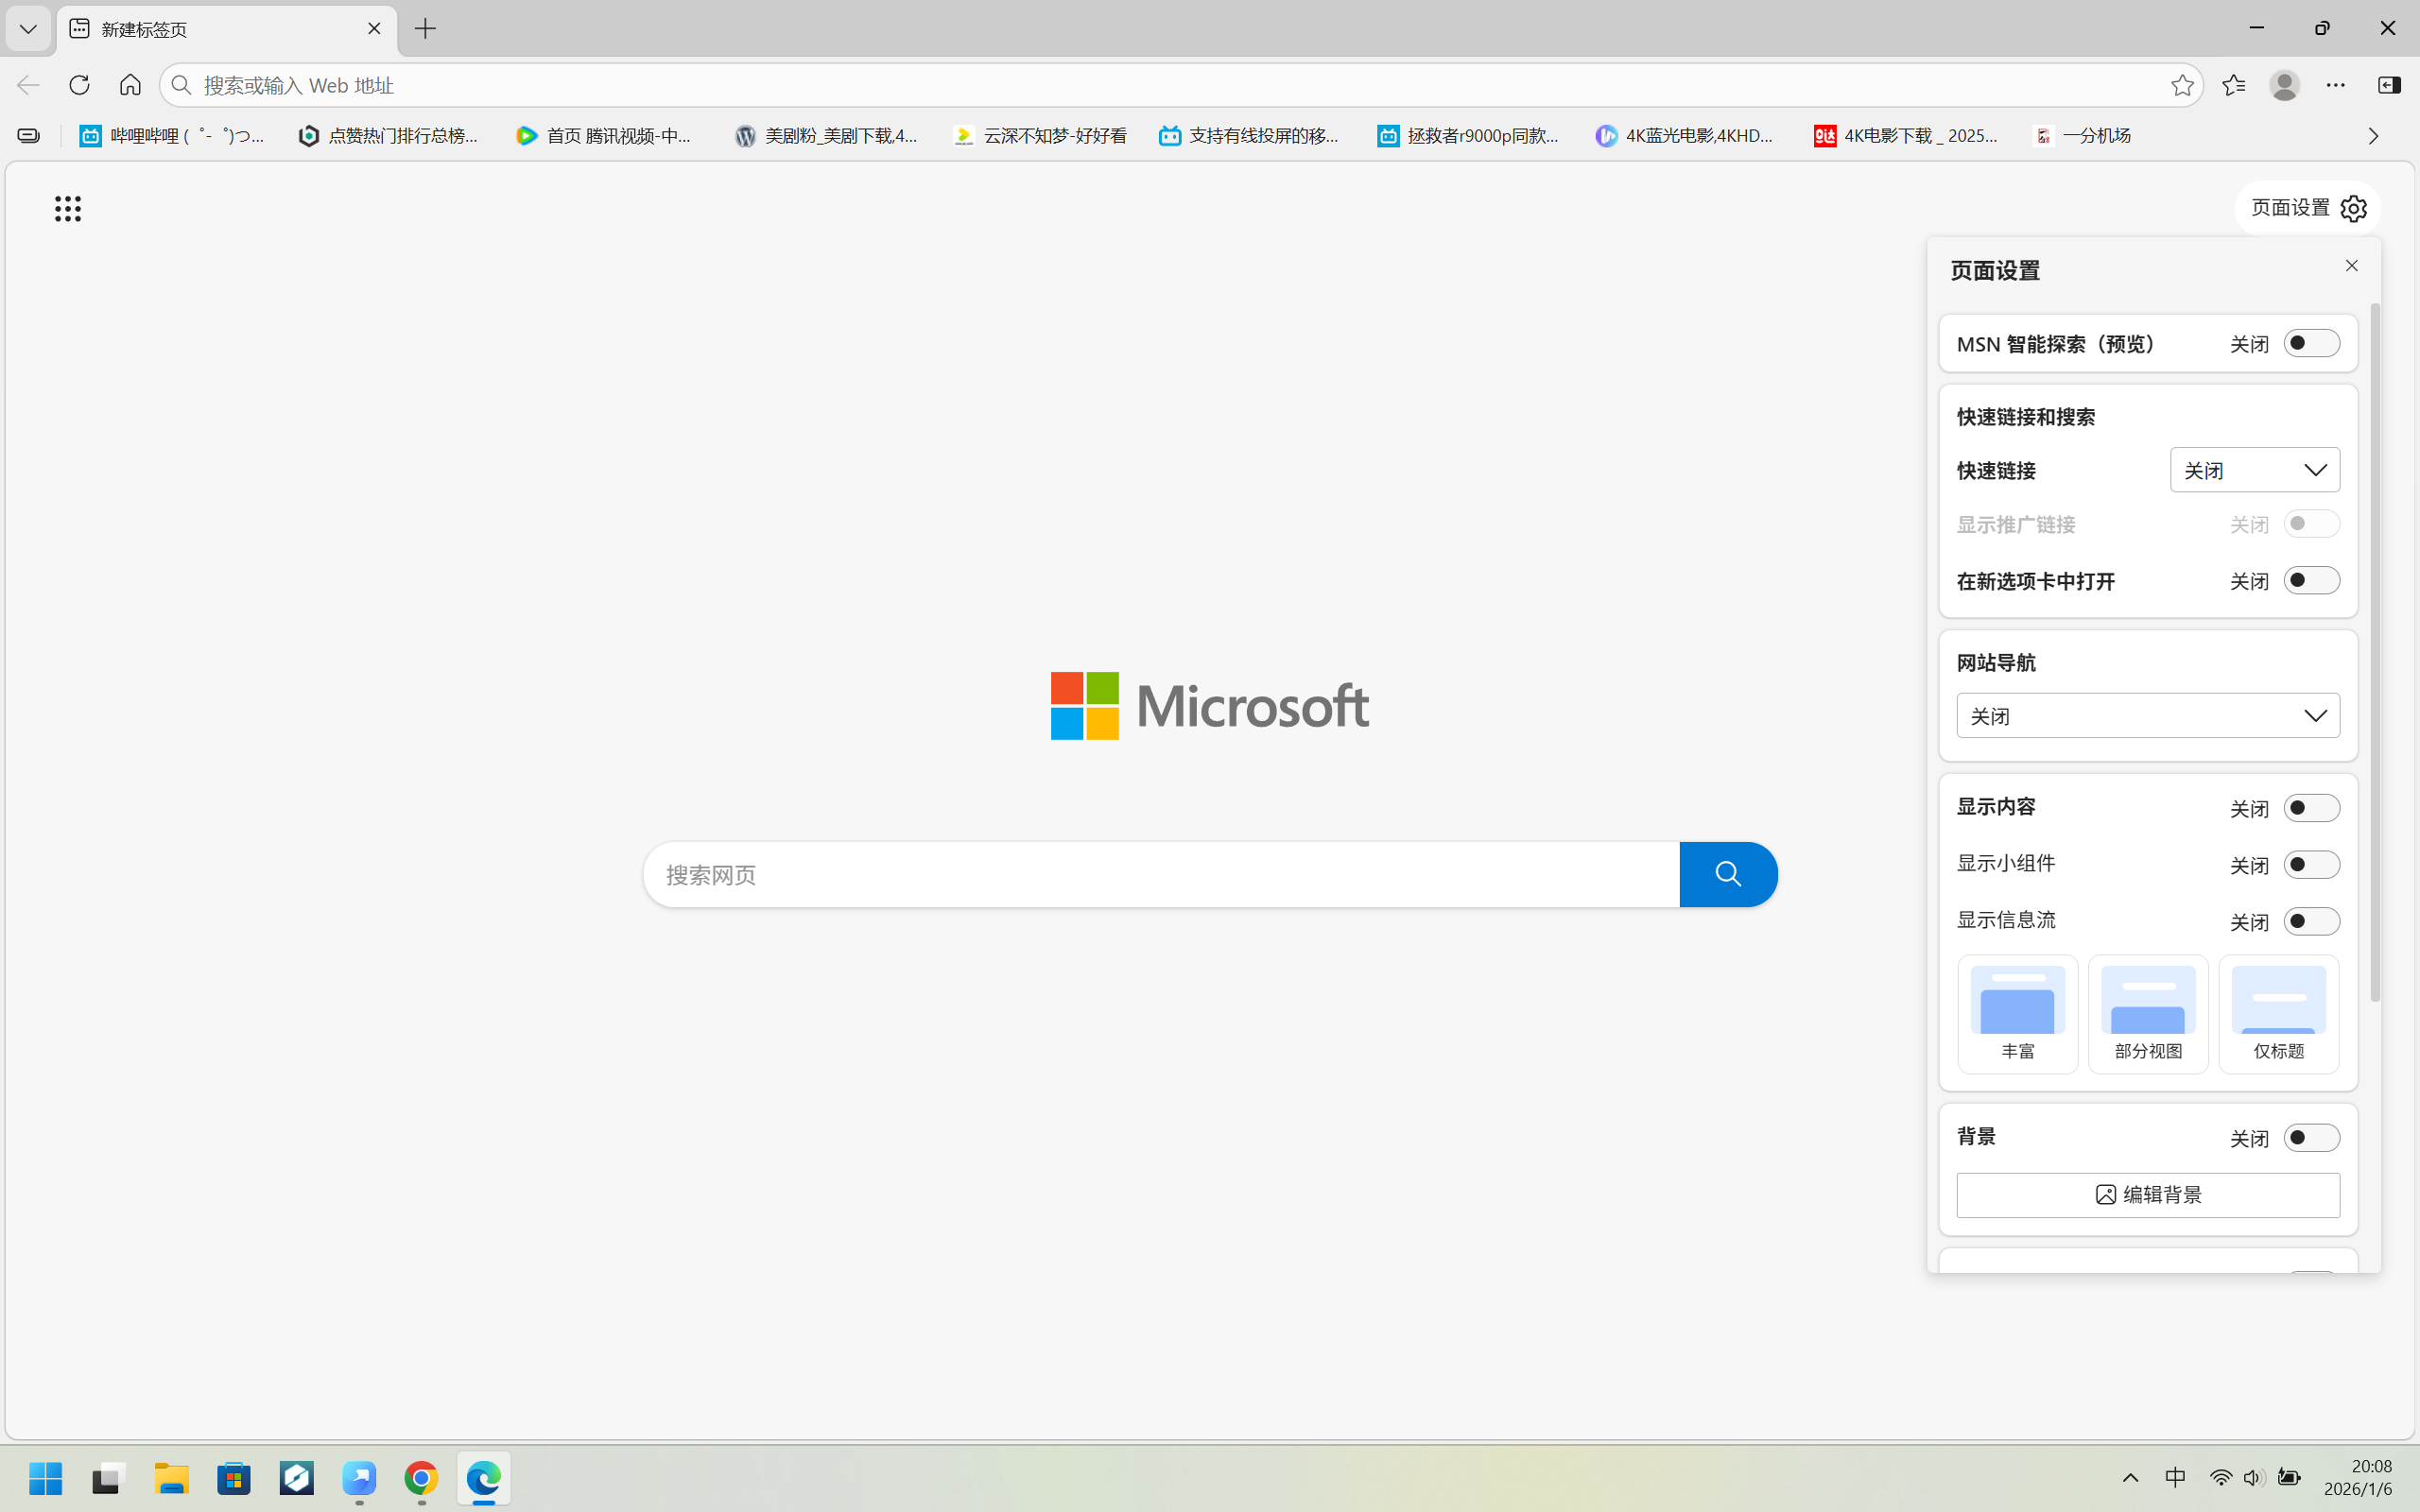Toggle 显示信息流 switch
Viewport: 2420px width, 1512px height.
point(2312,921)
